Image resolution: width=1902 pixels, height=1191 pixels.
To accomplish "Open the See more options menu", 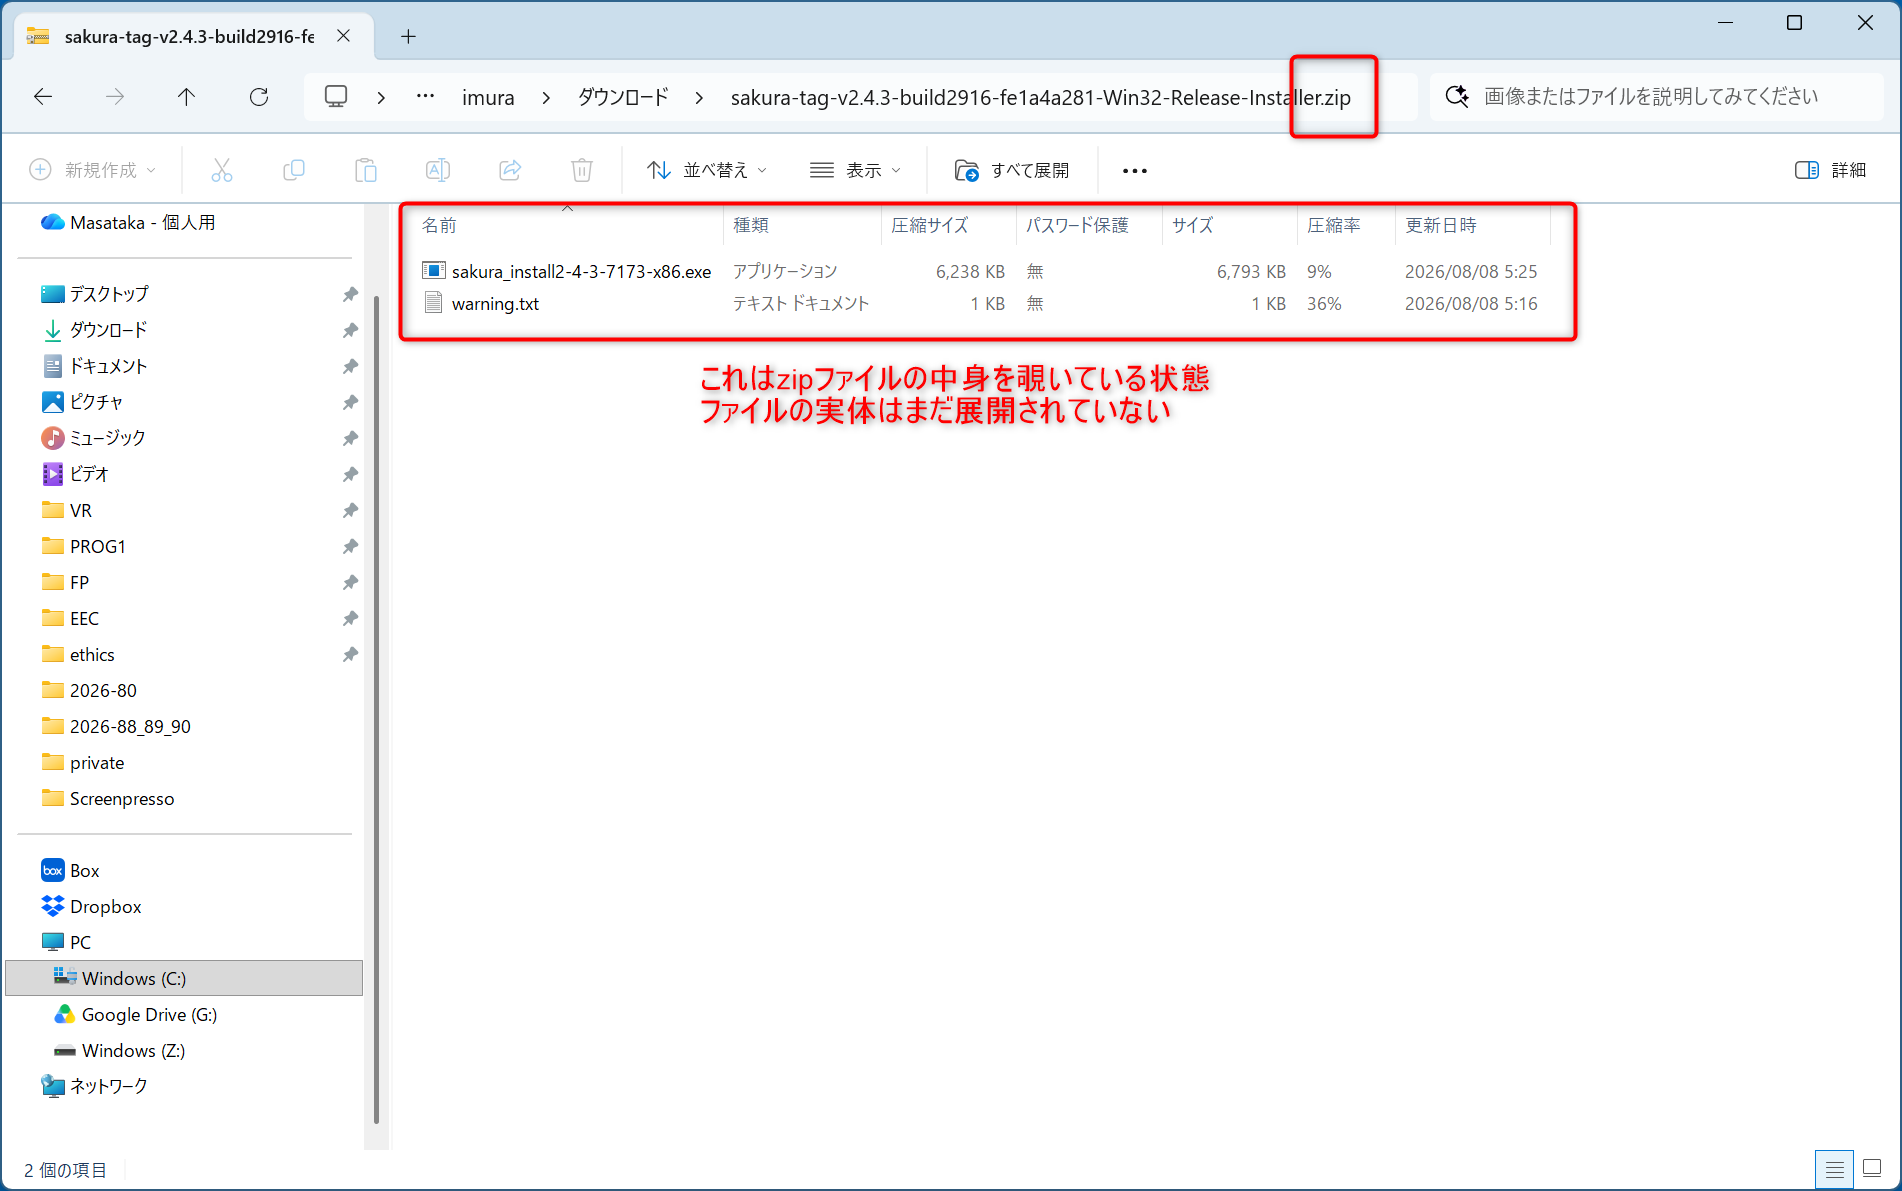I will 1135,171.
